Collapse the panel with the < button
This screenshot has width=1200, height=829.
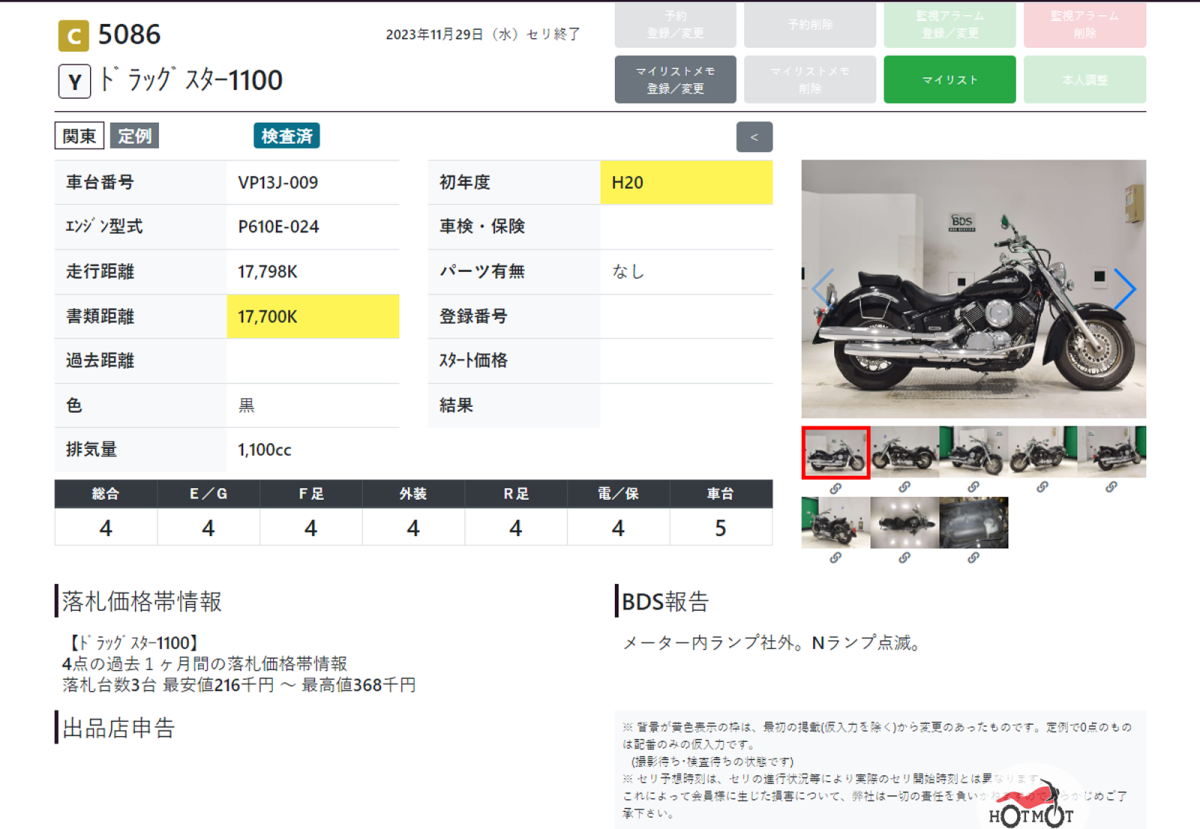click(x=754, y=137)
